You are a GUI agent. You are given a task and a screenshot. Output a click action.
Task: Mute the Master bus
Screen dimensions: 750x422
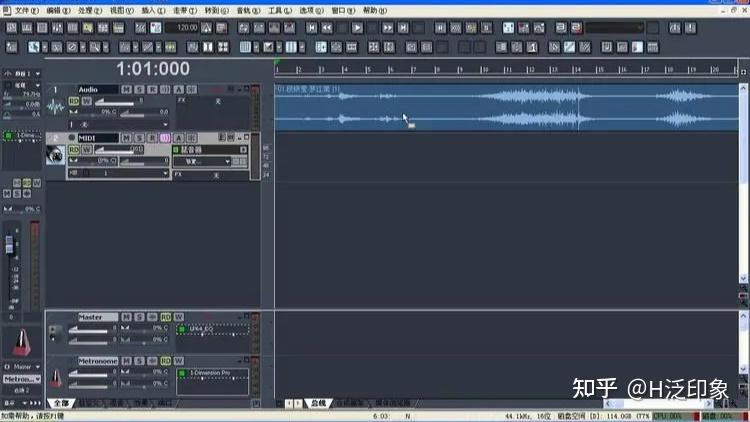pos(126,317)
